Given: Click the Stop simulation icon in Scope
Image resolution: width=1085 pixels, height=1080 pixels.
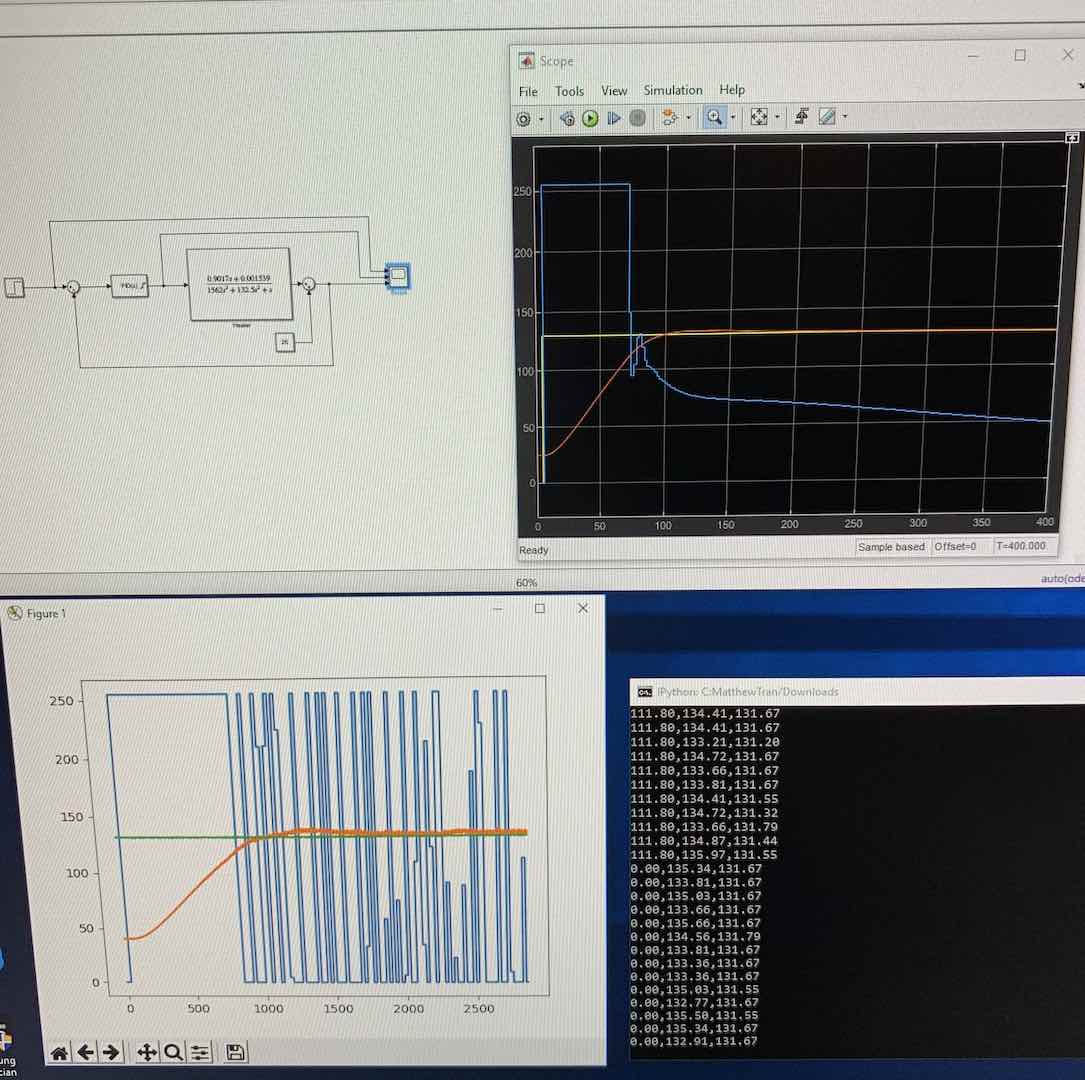Looking at the screenshot, I should pyautogui.click(x=637, y=118).
